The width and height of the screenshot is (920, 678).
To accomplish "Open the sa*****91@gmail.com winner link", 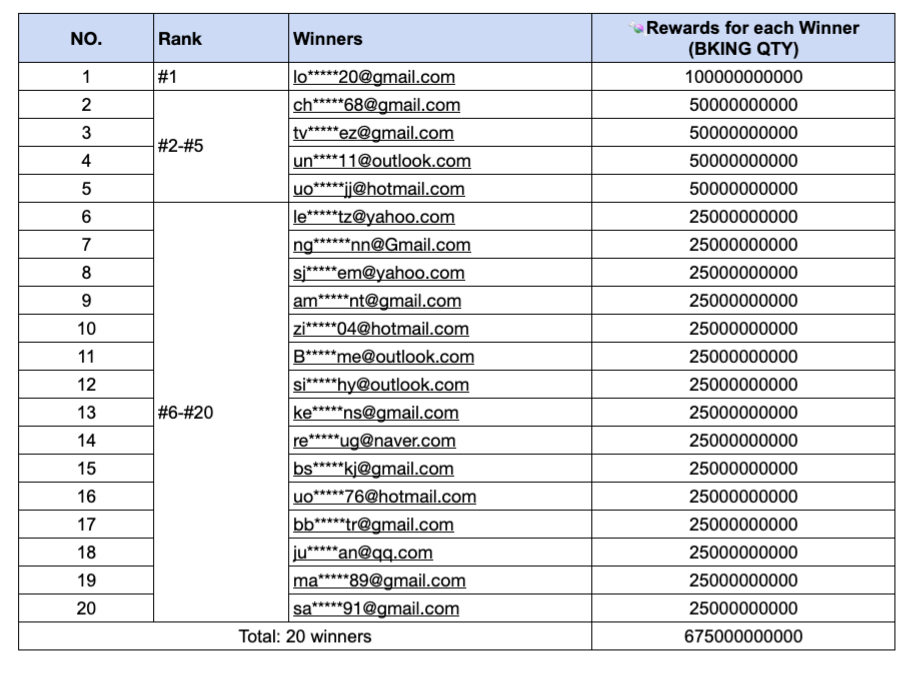I will (376, 609).
